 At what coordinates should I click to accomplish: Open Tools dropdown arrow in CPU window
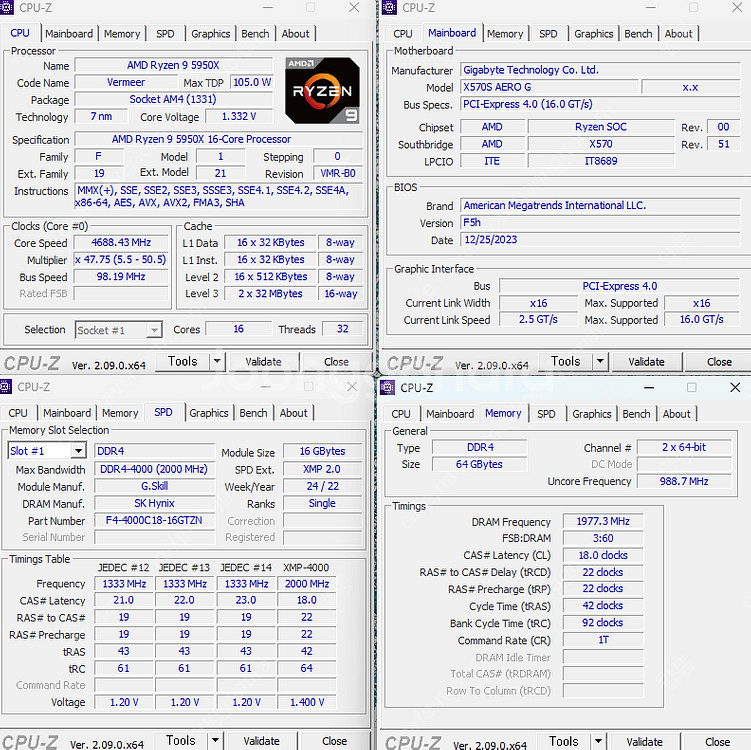(x=217, y=361)
